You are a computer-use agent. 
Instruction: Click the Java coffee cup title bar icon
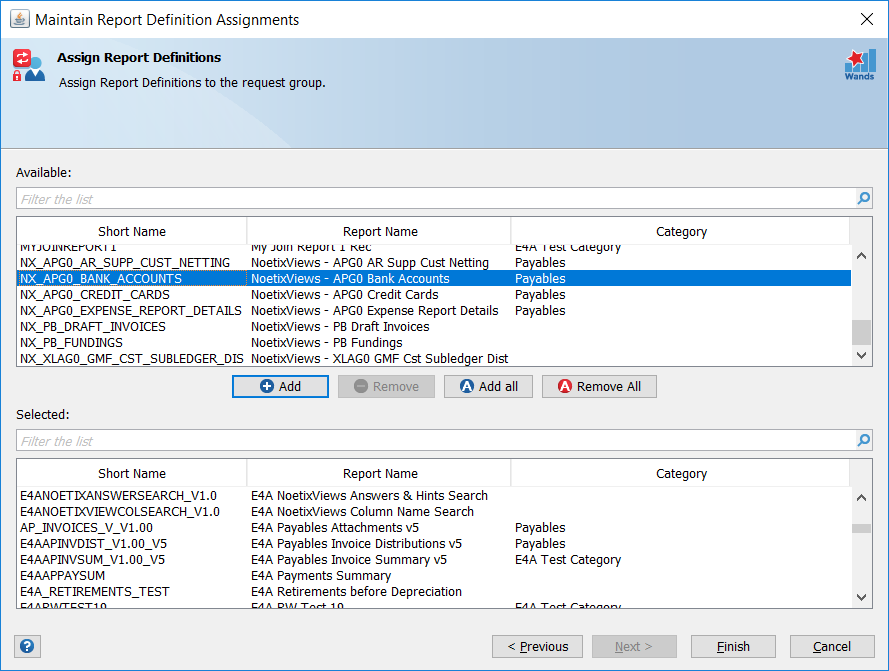(x=19, y=18)
